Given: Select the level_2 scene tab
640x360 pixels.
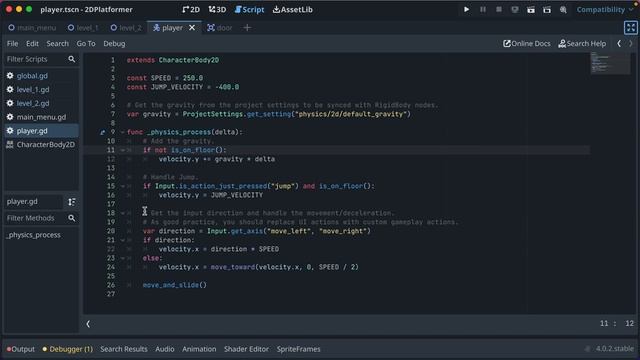Looking at the screenshot, I should (126, 28).
